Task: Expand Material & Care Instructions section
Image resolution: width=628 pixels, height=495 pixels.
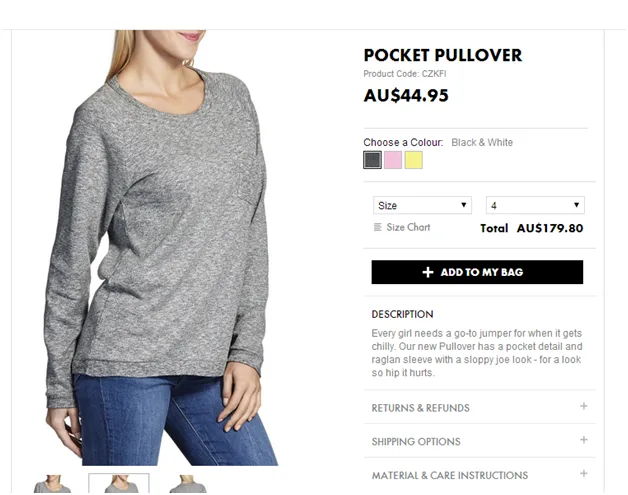Action: tap(479, 475)
